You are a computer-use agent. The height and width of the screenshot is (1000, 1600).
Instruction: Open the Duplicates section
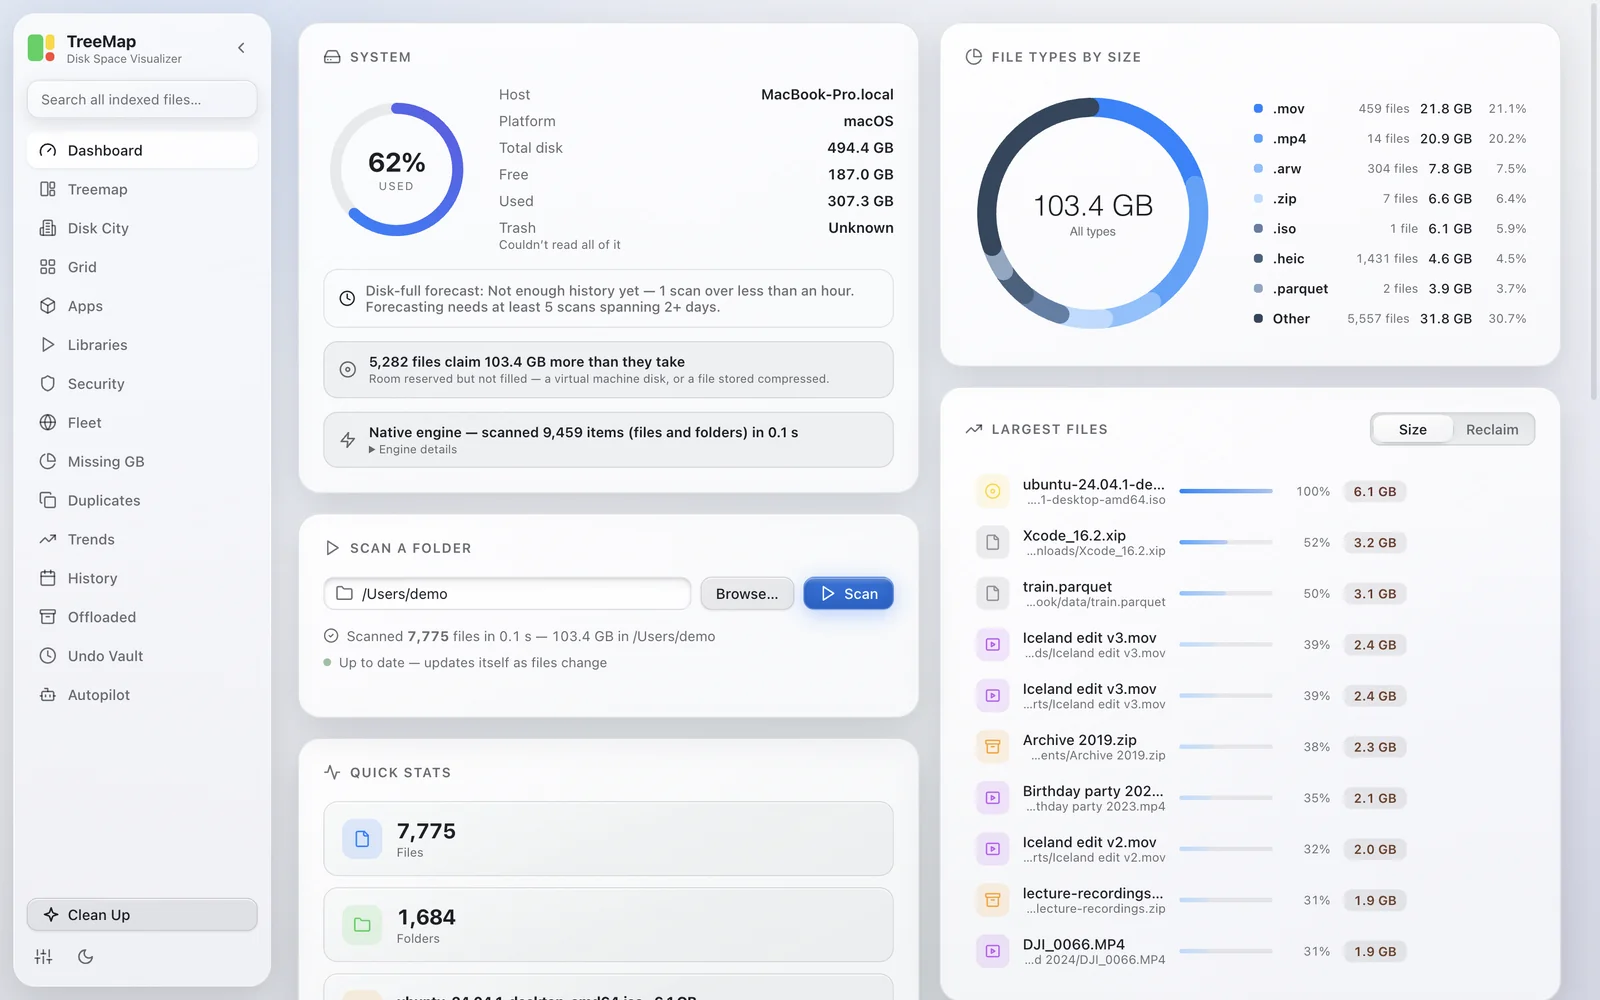tap(142, 501)
